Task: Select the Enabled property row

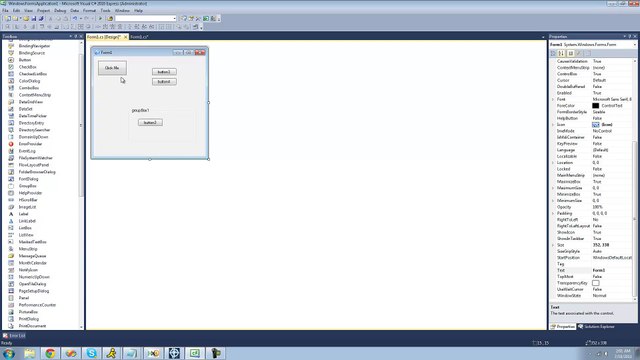Action: [591, 93]
